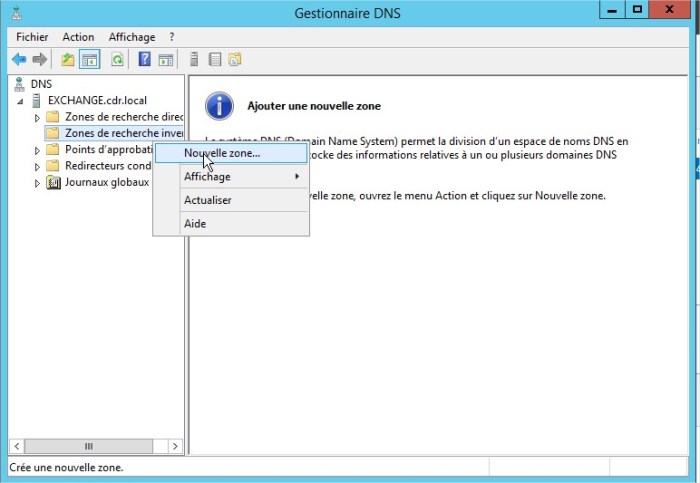Open the ? help menu
The image size is (700, 483).
(172, 37)
